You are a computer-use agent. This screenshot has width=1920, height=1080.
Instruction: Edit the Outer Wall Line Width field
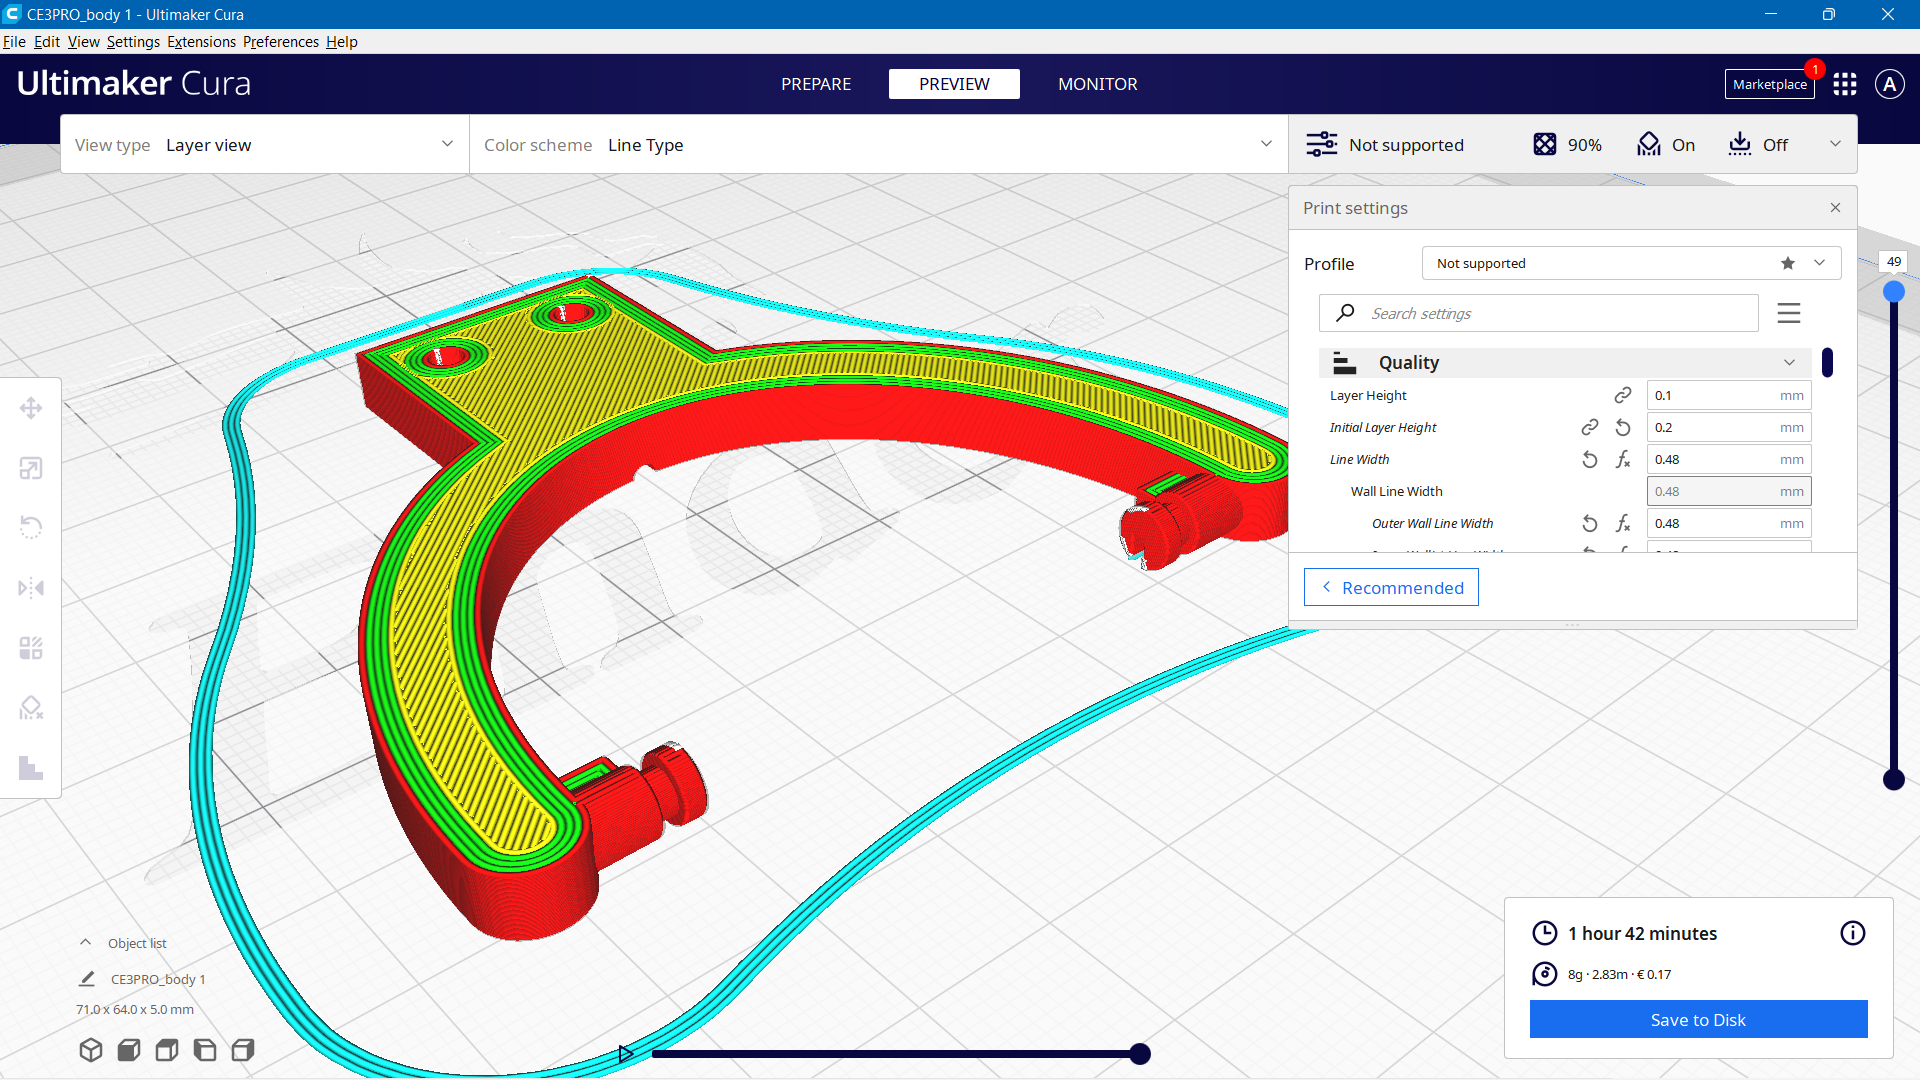1729,524
